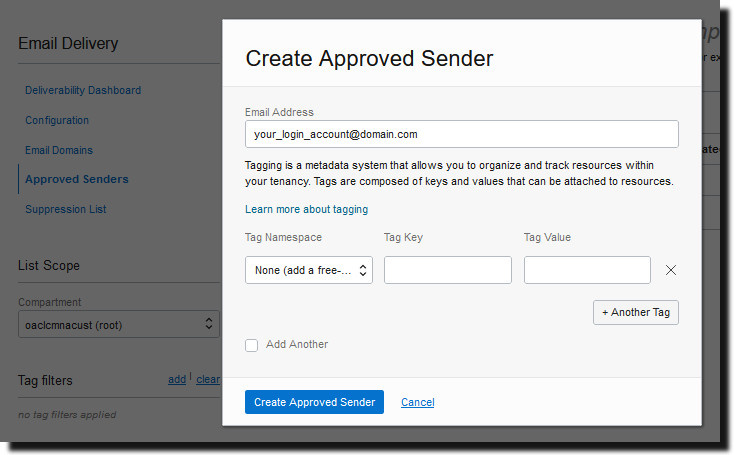Screen dimensions: 734x455
Task: Expand the Compartment selector
Action: pyautogui.click(x=118, y=324)
